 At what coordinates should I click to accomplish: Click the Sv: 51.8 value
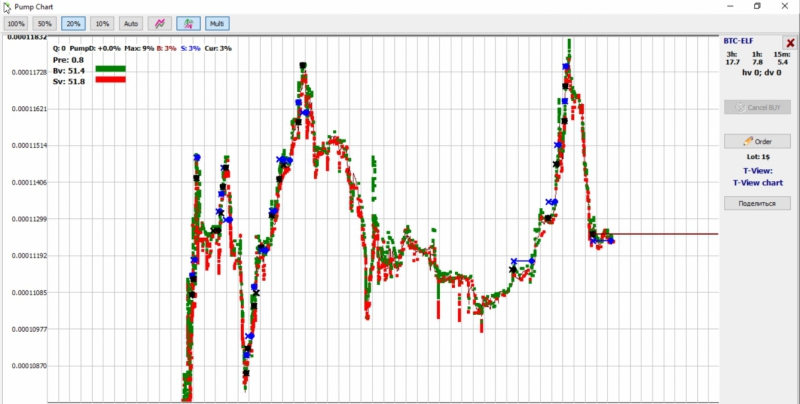point(69,81)
